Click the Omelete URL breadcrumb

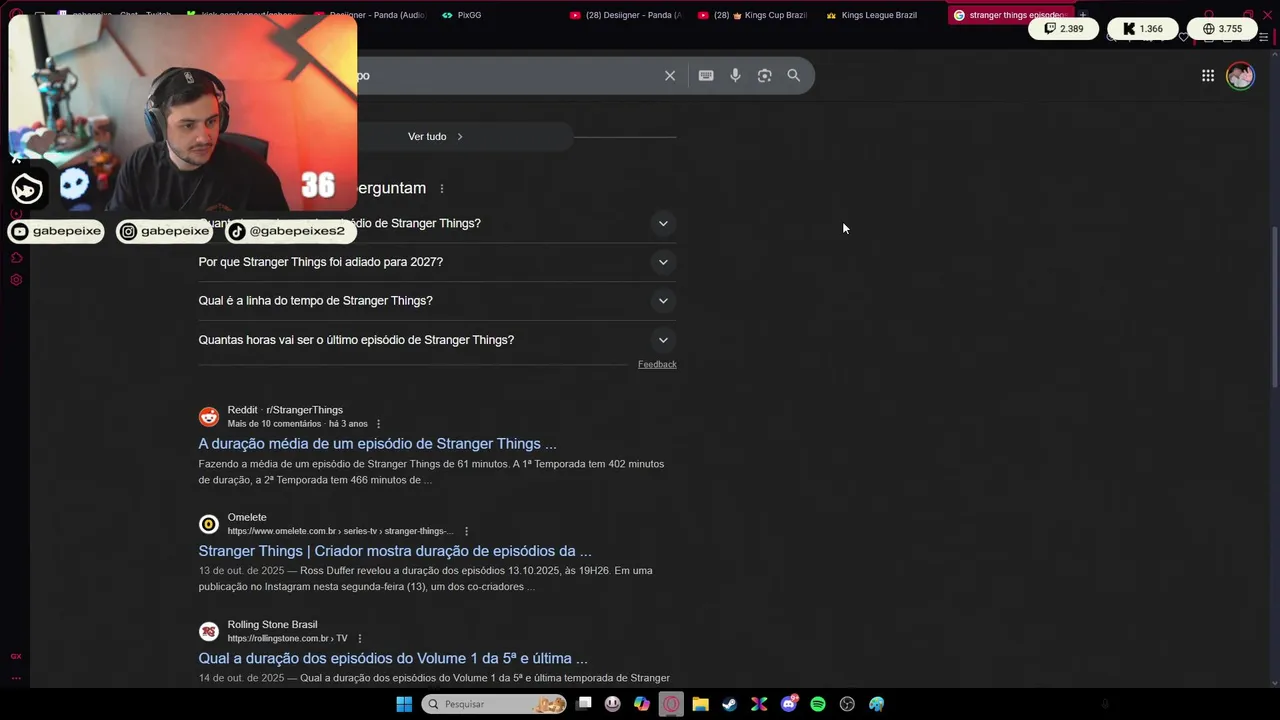pyautogui.click(x=340, y=531)
